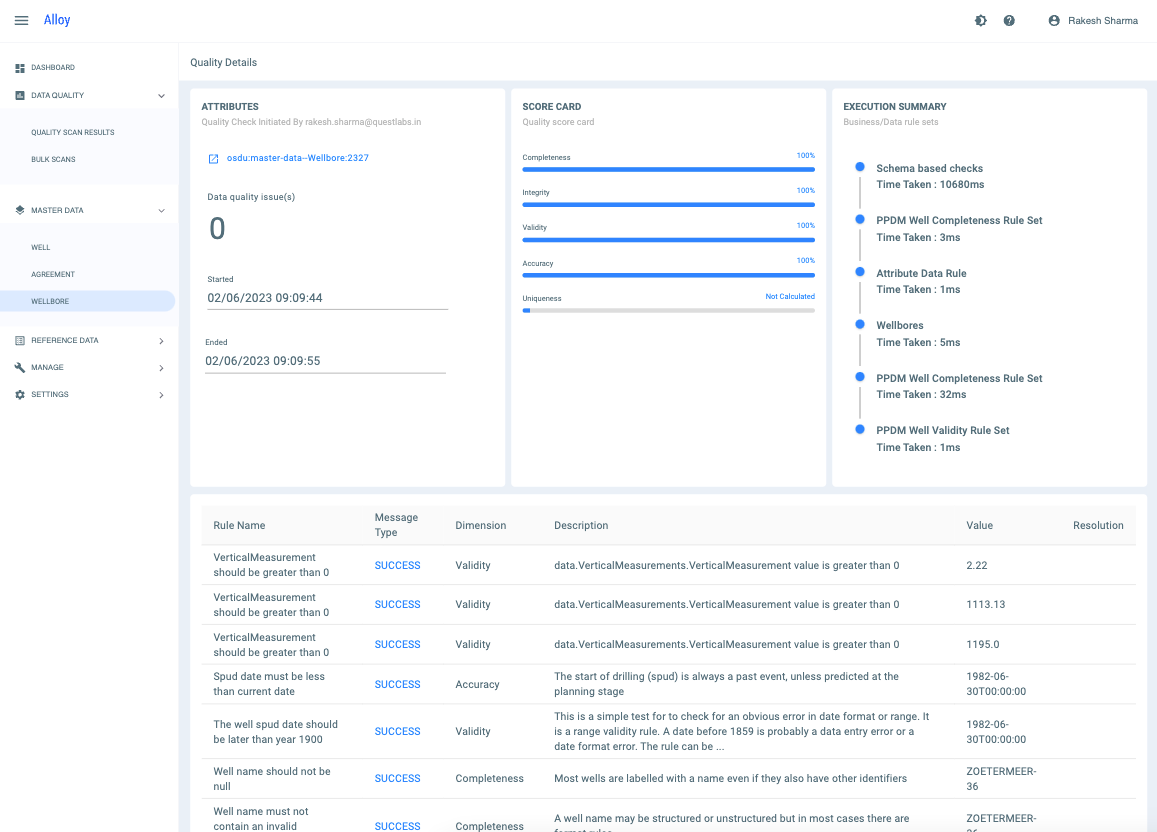Click the Data Quality chart icon
Viewport: 1157px width, 832px height.
[20, 95]
